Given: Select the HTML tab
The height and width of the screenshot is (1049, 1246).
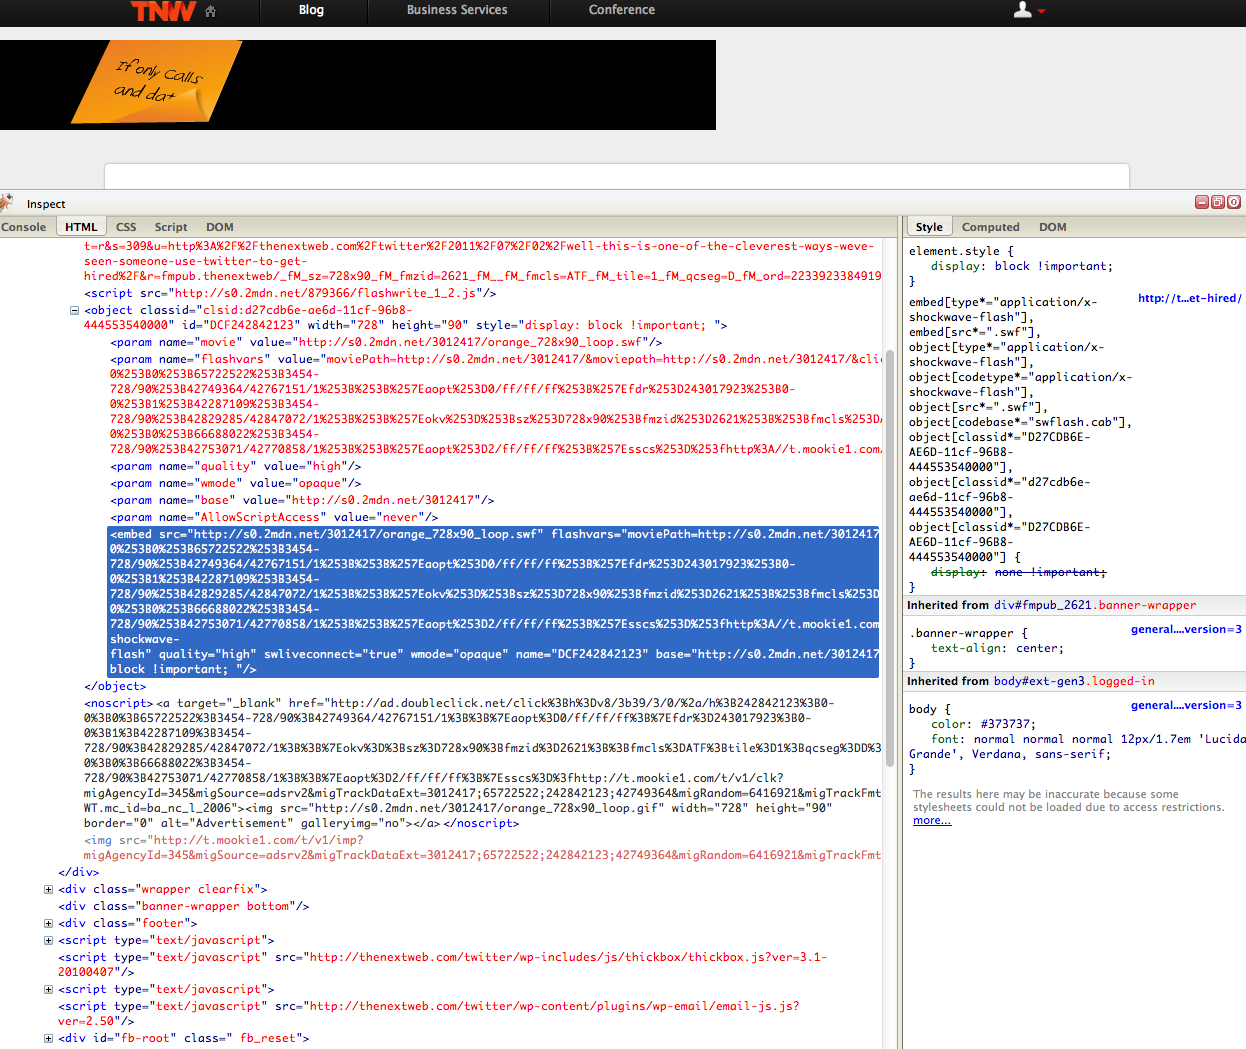Looking at the screenshot, I should click(81, 227).
